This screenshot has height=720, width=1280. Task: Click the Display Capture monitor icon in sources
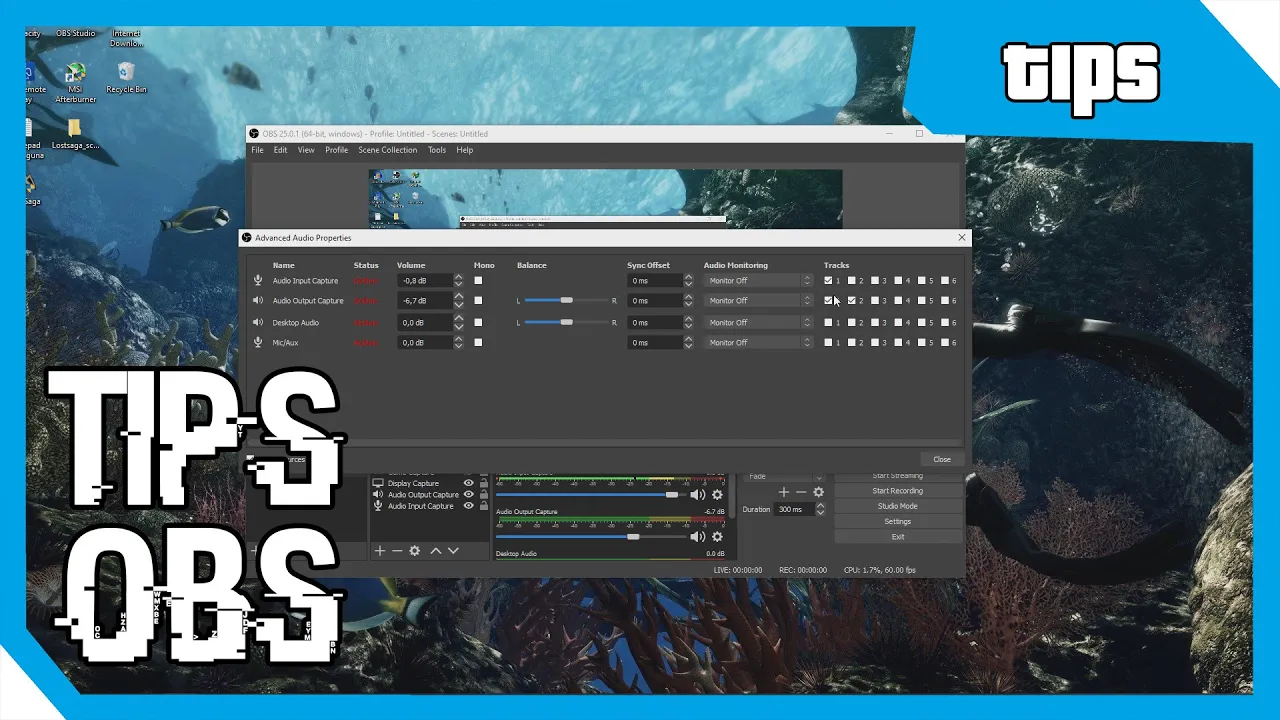click(x=378, y=483)
